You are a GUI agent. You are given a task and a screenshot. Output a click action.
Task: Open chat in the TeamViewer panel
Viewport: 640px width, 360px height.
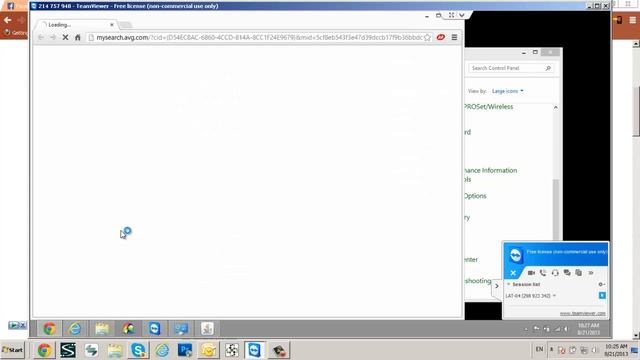pos(567,273)
